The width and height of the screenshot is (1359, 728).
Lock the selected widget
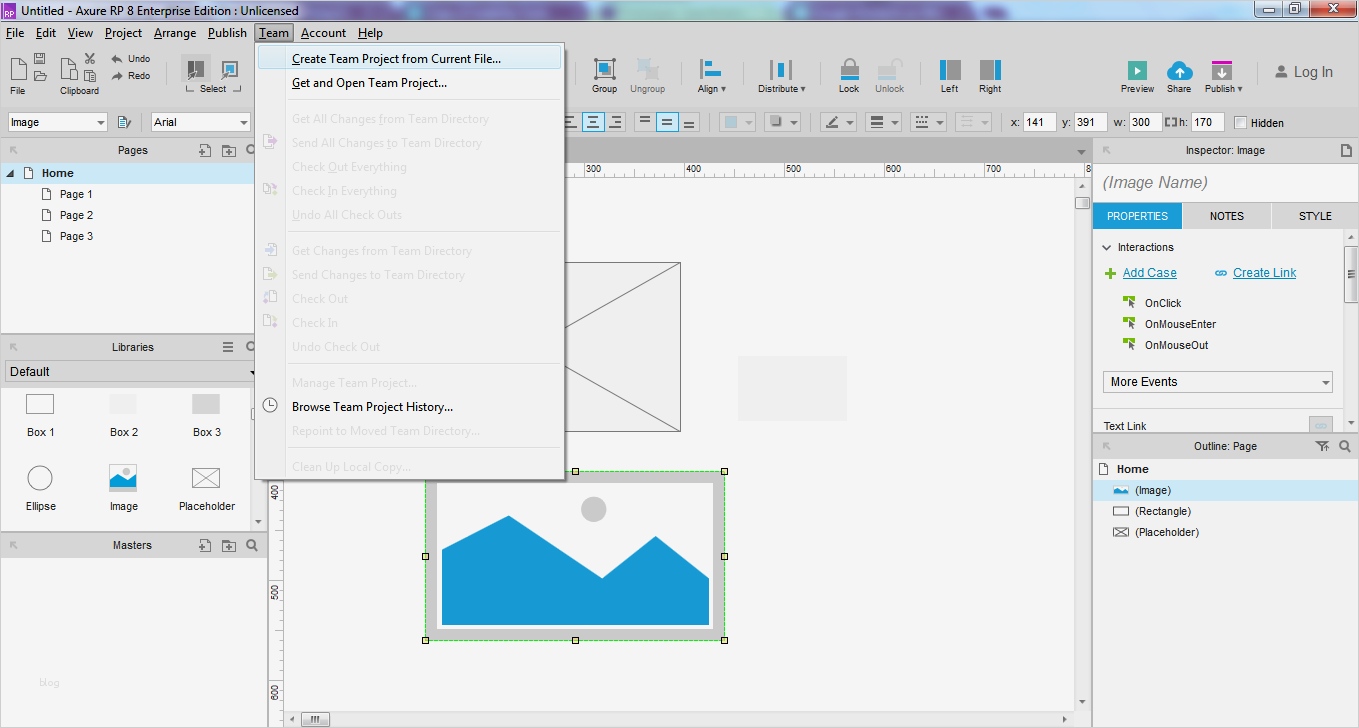click(849, 75)
